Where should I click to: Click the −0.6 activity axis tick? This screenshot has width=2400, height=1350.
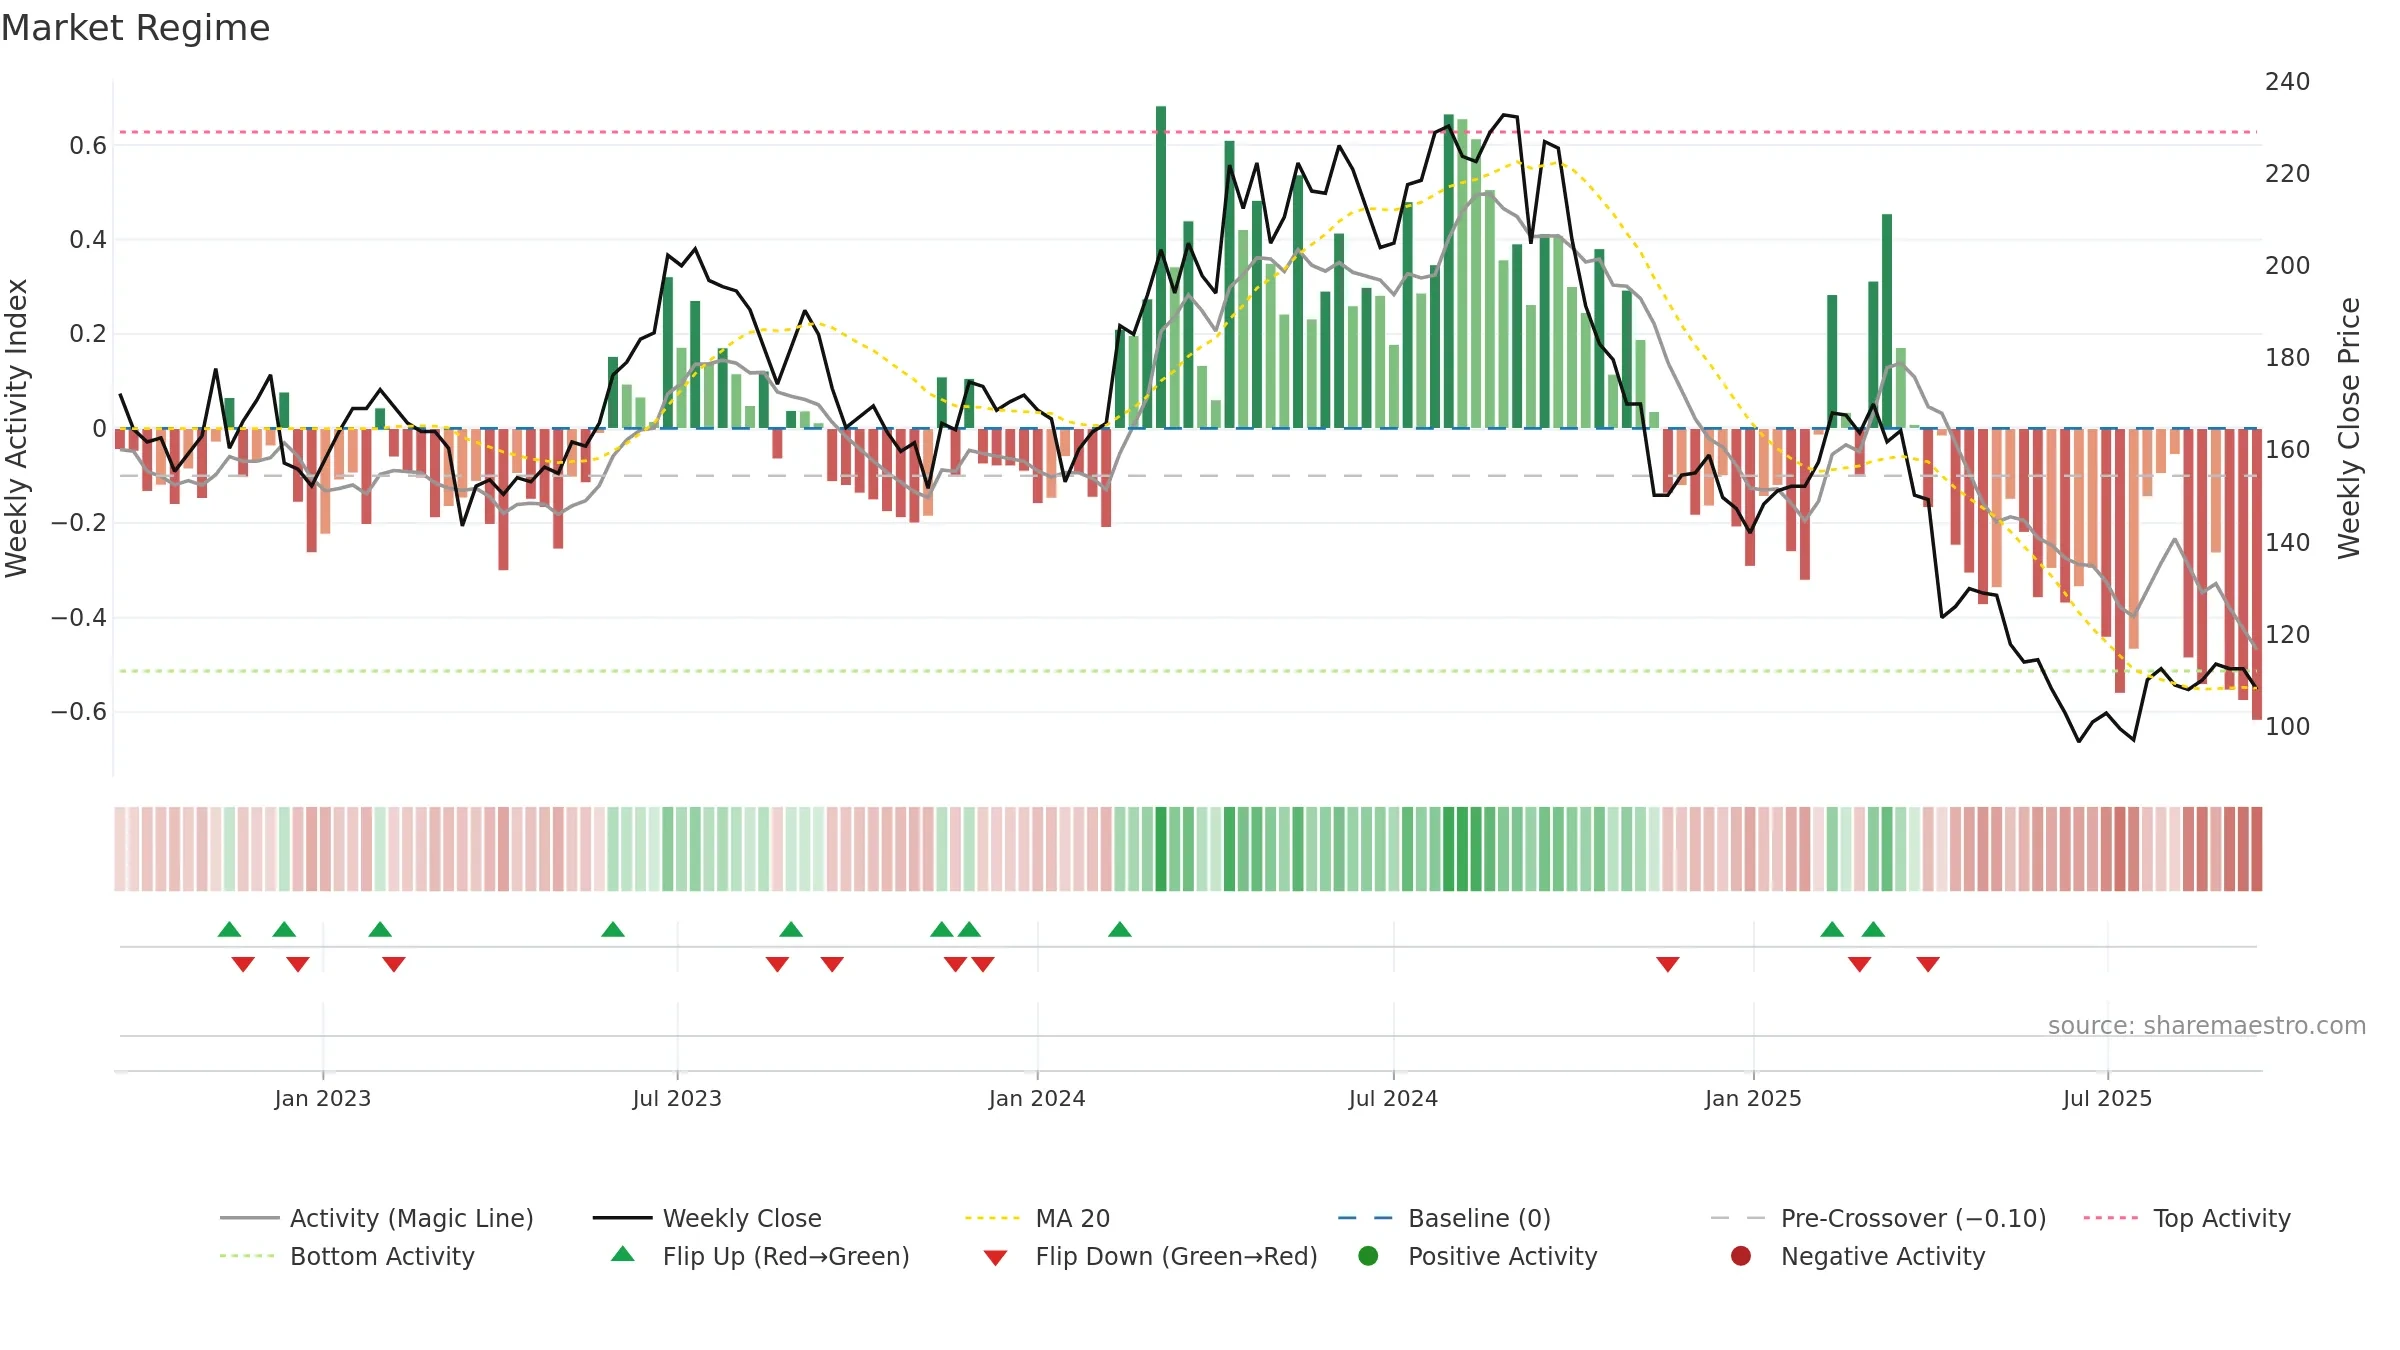click(x=79, y=711)
